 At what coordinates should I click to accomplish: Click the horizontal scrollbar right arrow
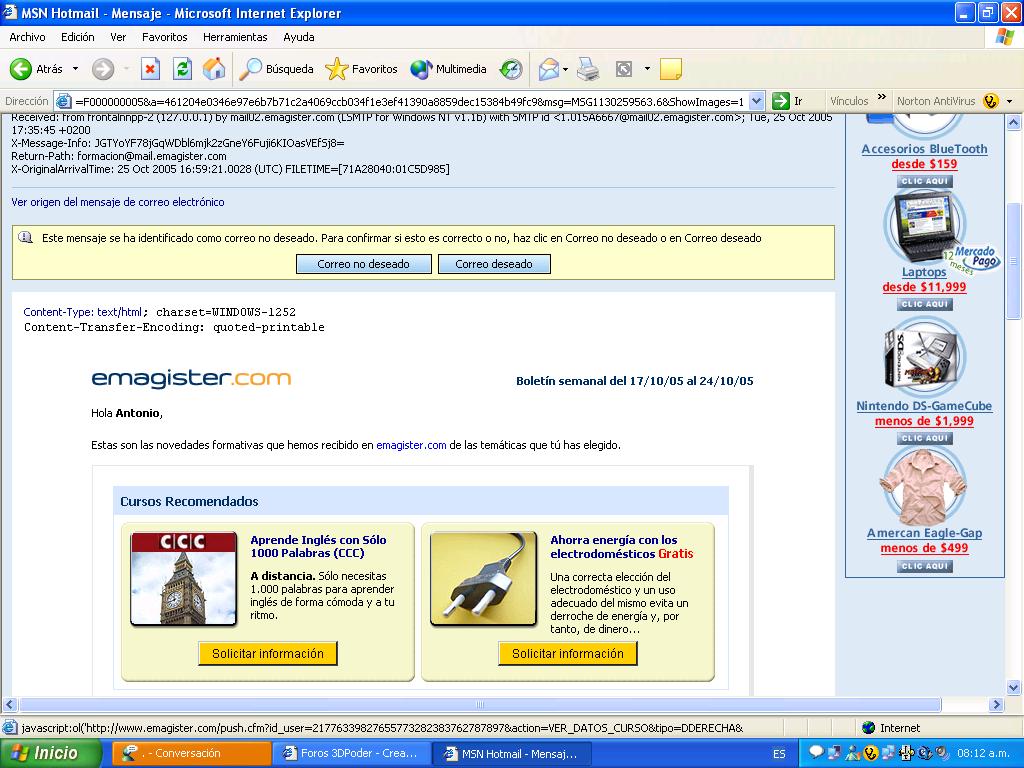(x=997, y=704)
